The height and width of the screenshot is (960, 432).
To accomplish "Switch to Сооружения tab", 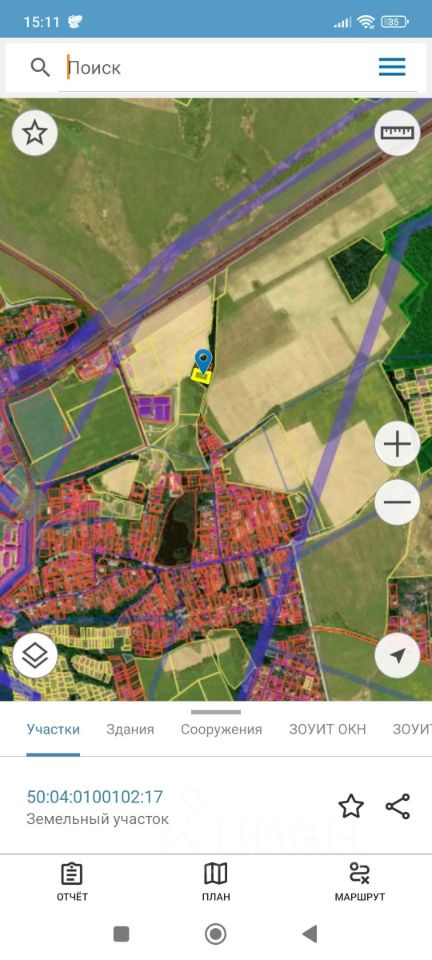I will (222, 729).
